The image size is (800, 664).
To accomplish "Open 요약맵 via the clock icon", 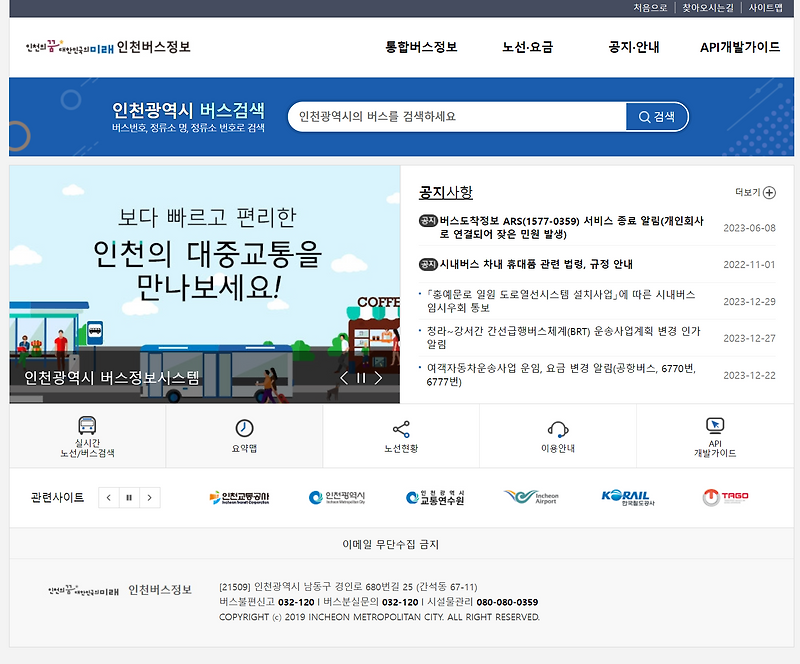I will [x=243, y=428].
